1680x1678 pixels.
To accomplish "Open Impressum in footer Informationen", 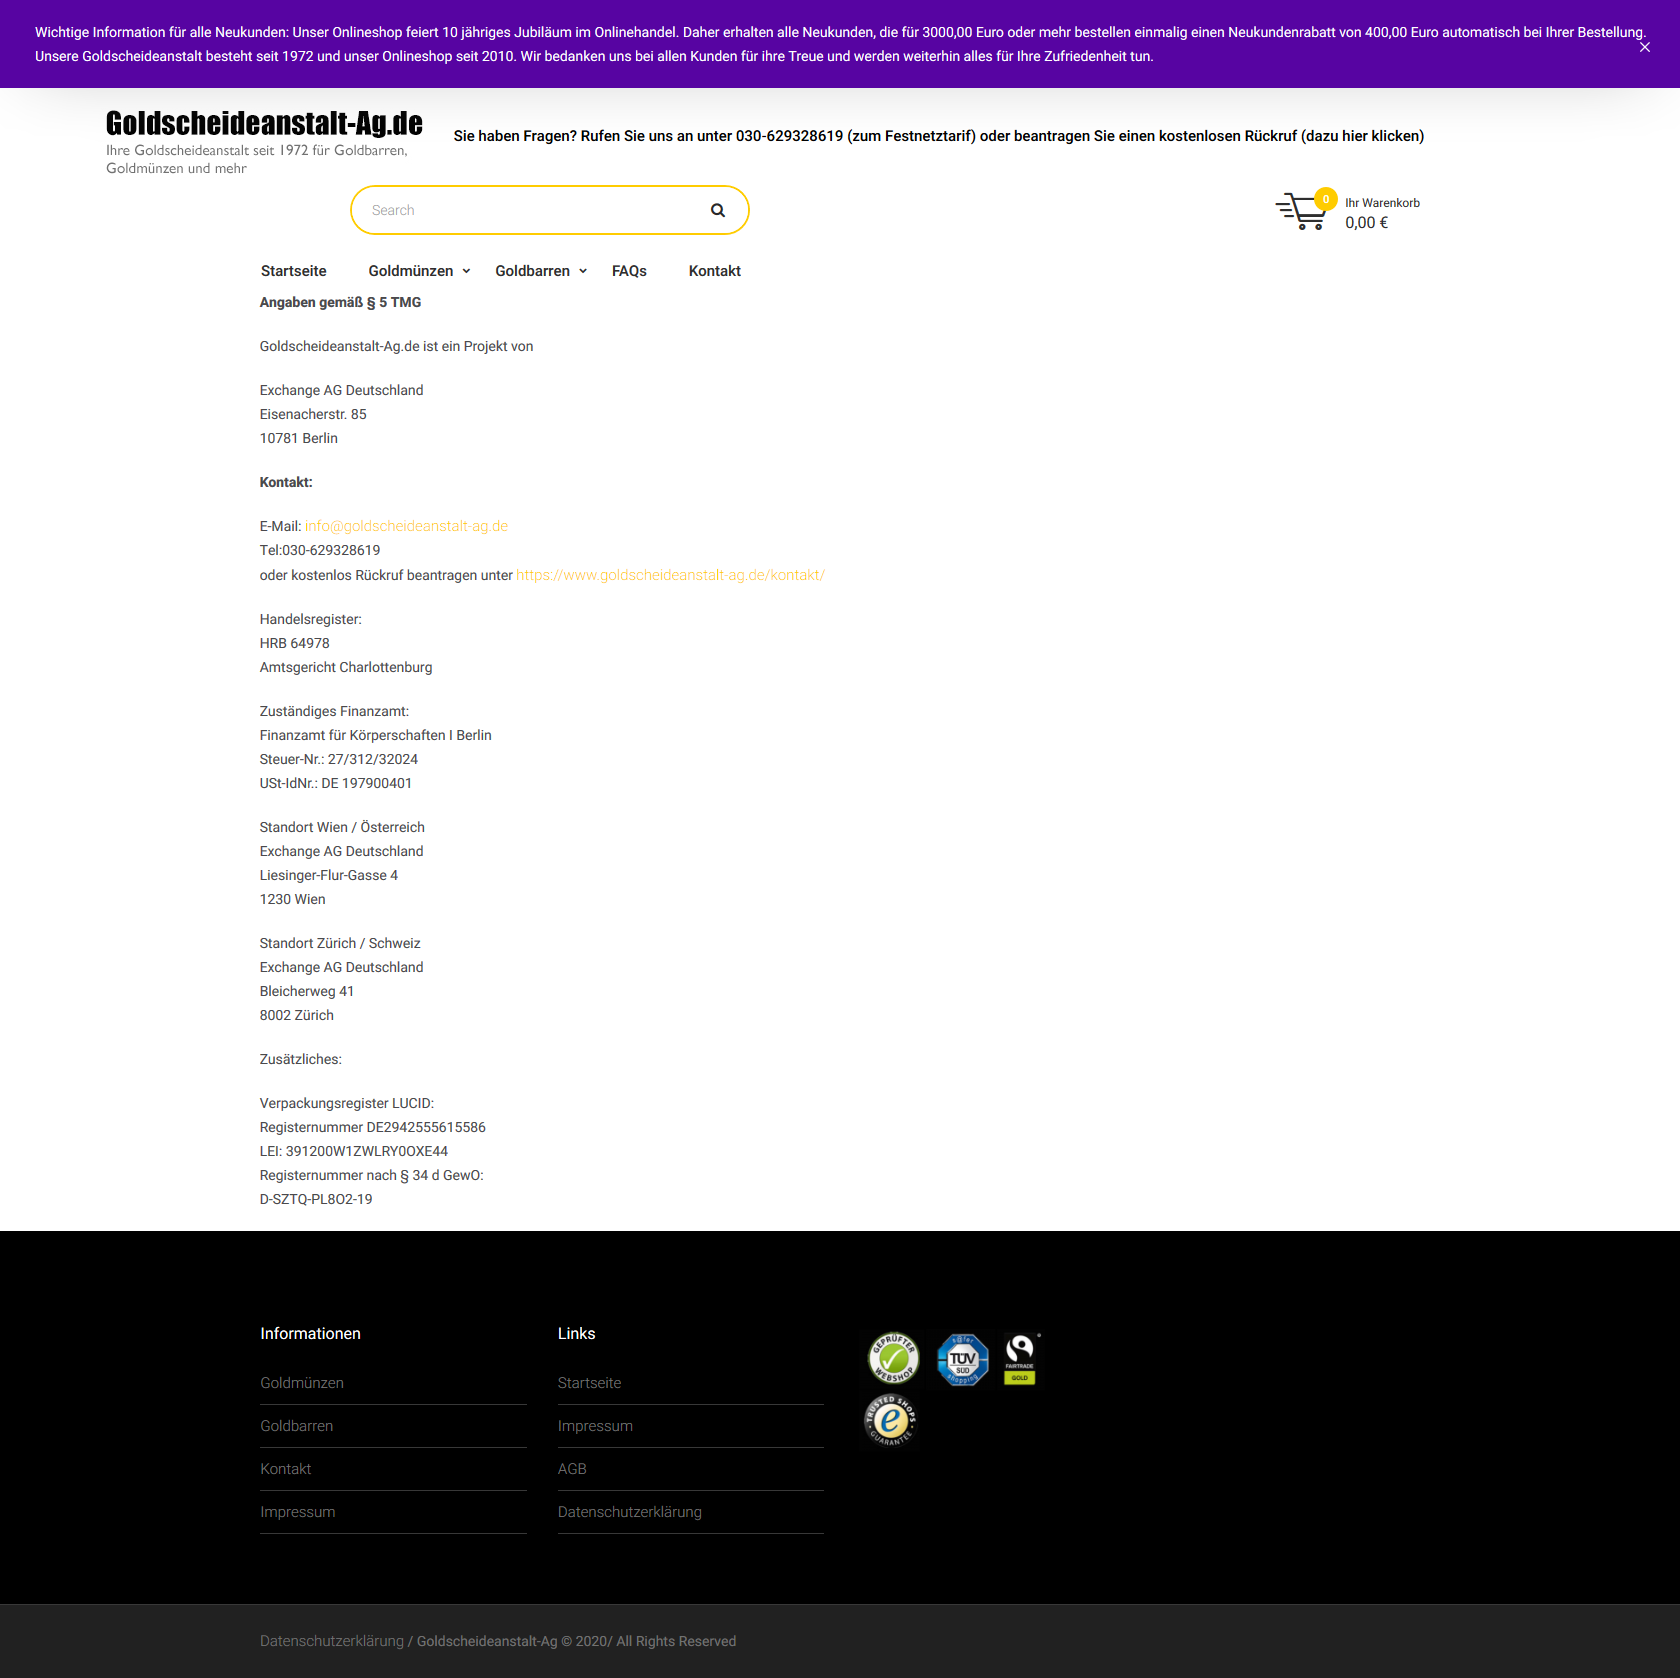I will [298, 1512].
